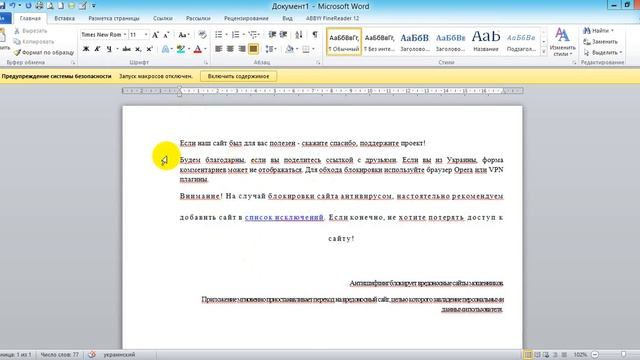640x360 pixels.
Task: Expand the Font group dialog launcher
Action: click(x=206, y=62)
